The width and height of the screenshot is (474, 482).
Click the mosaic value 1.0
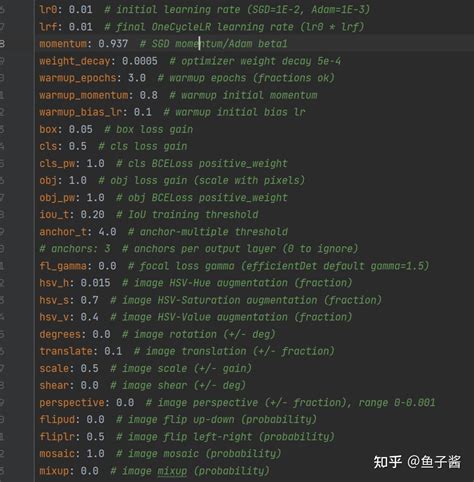[95, 454]
